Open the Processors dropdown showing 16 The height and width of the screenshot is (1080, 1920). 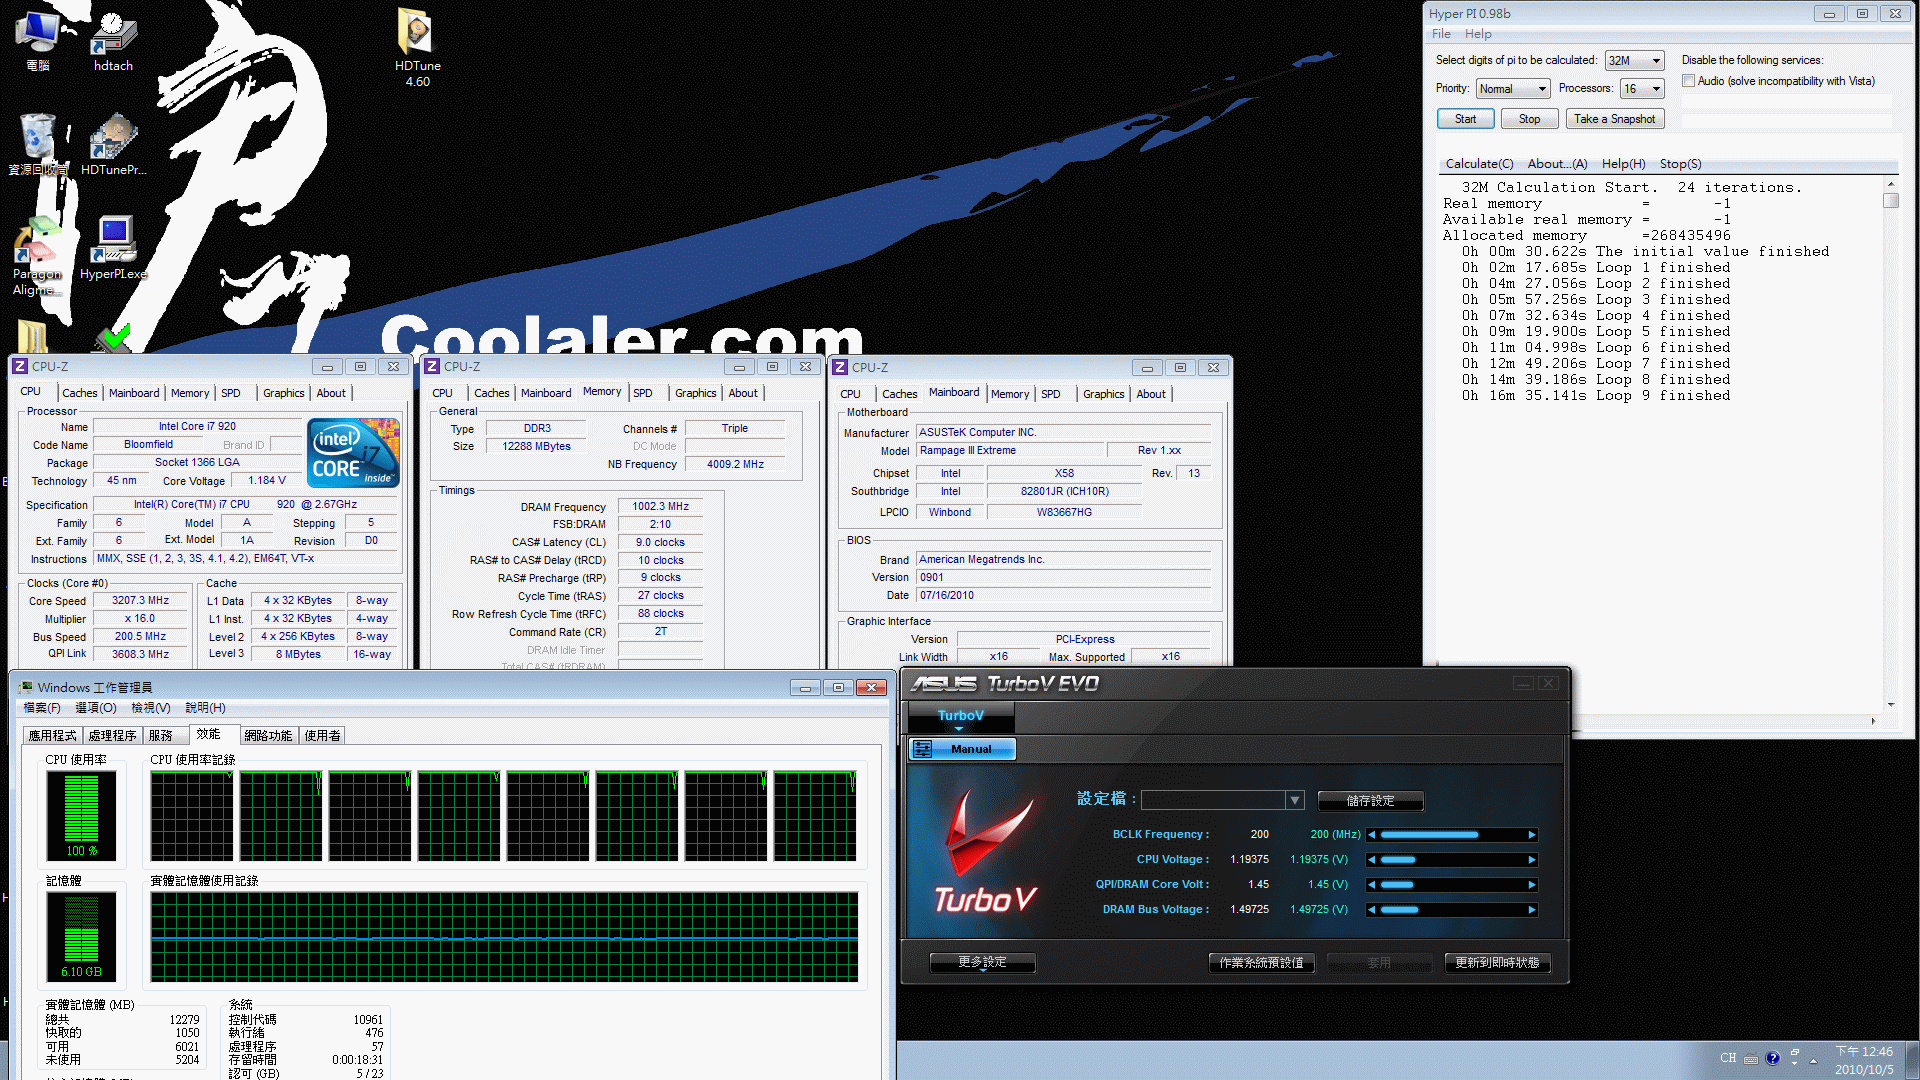pos(1642,89)
